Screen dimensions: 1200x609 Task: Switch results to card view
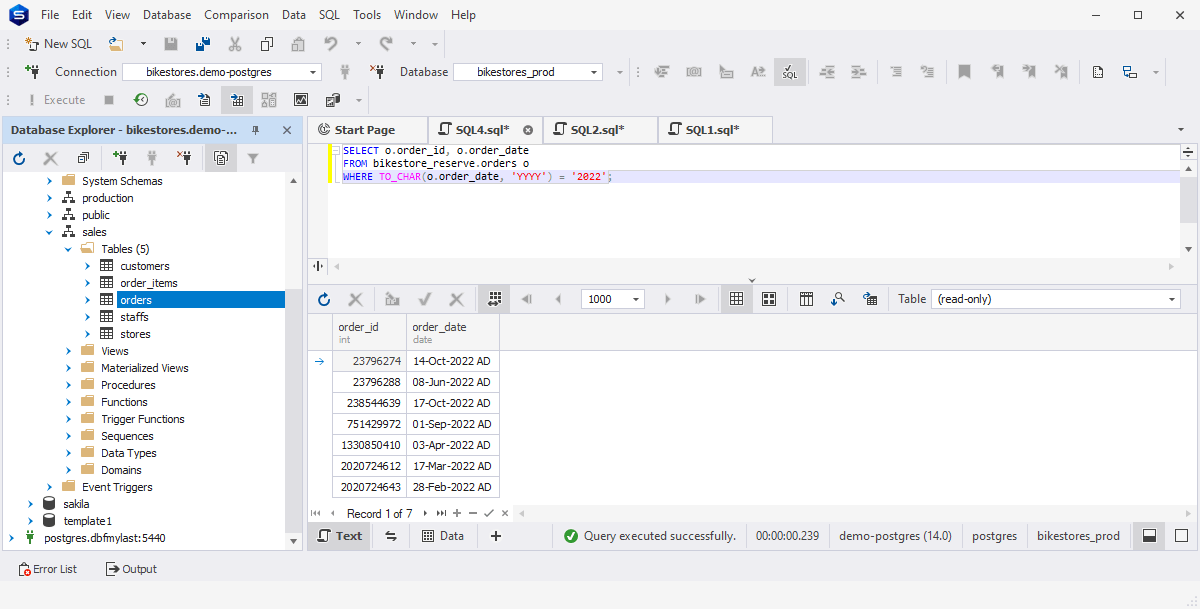click(769, 298)
